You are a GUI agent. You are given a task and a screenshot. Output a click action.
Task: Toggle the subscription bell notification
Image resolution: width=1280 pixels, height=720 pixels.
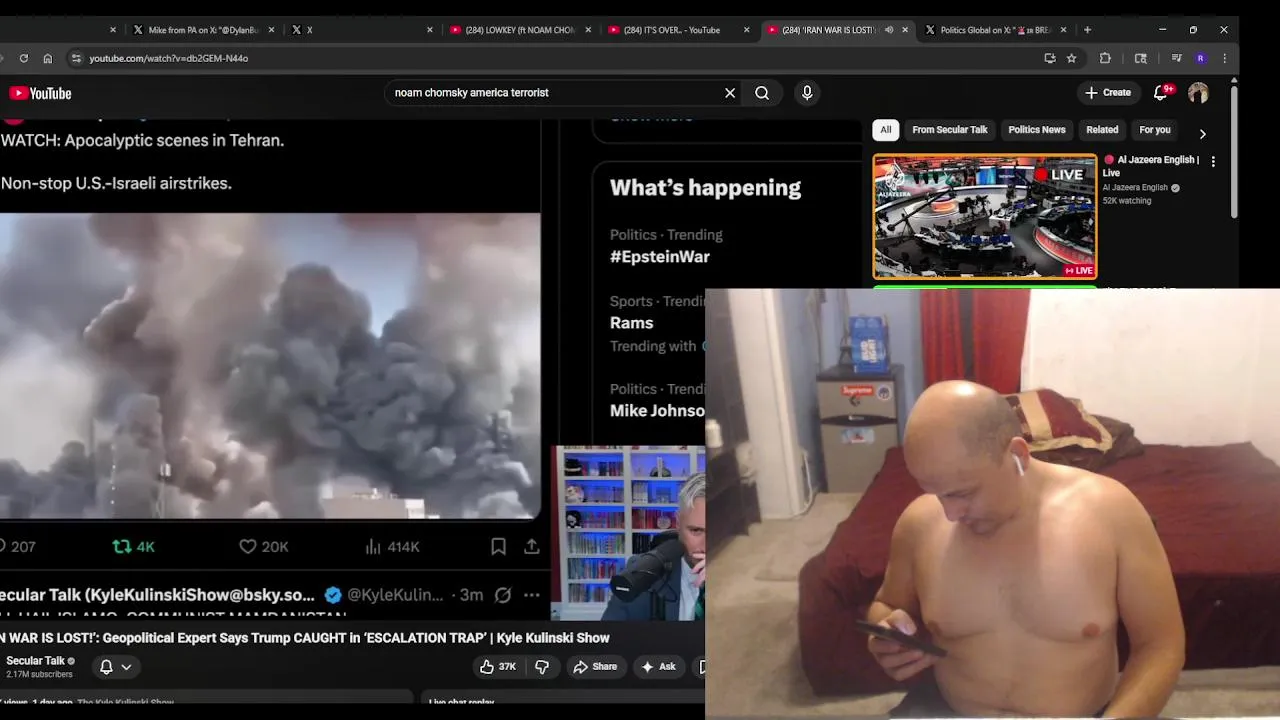point(106,667)
